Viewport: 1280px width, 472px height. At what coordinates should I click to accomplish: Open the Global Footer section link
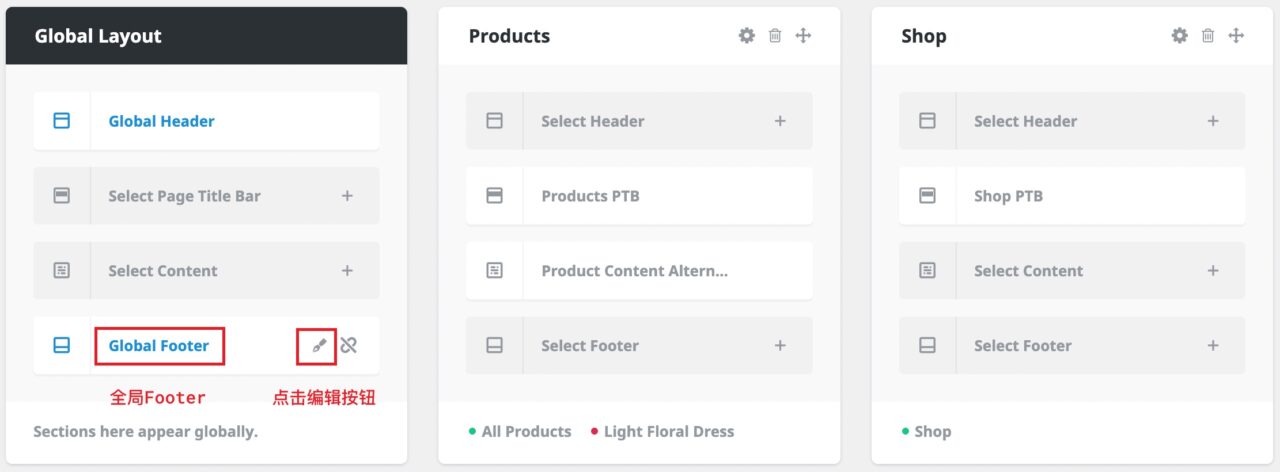[159, 346]
